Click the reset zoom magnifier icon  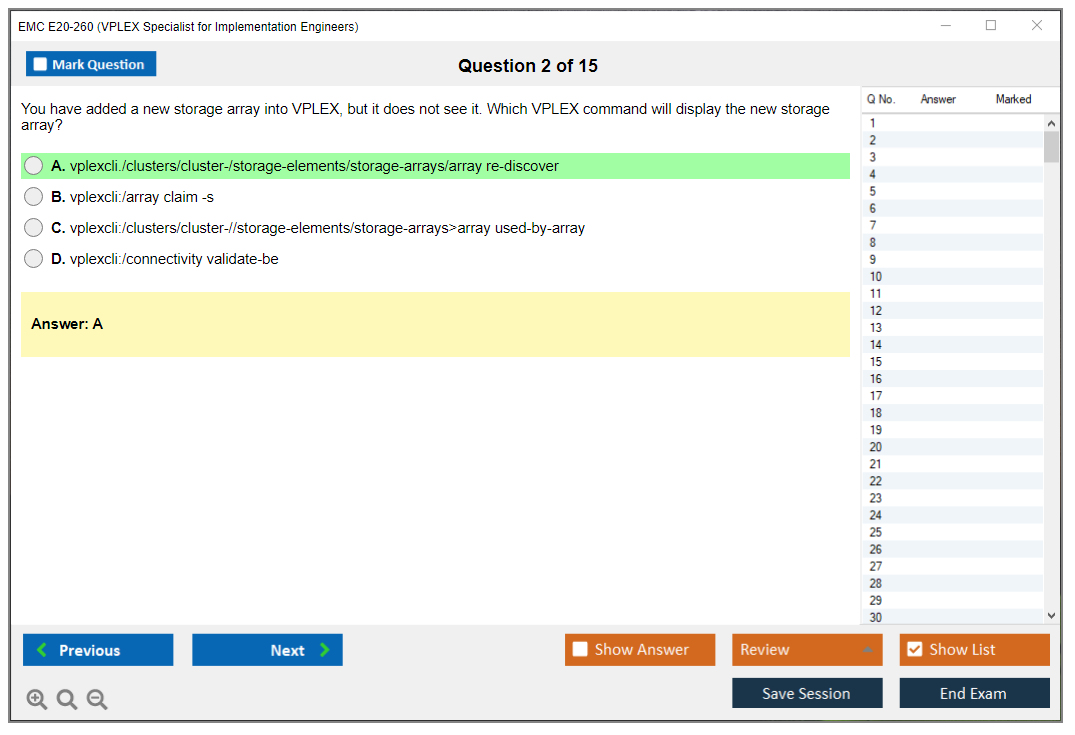pyautogui.click(x=67, y=700)
